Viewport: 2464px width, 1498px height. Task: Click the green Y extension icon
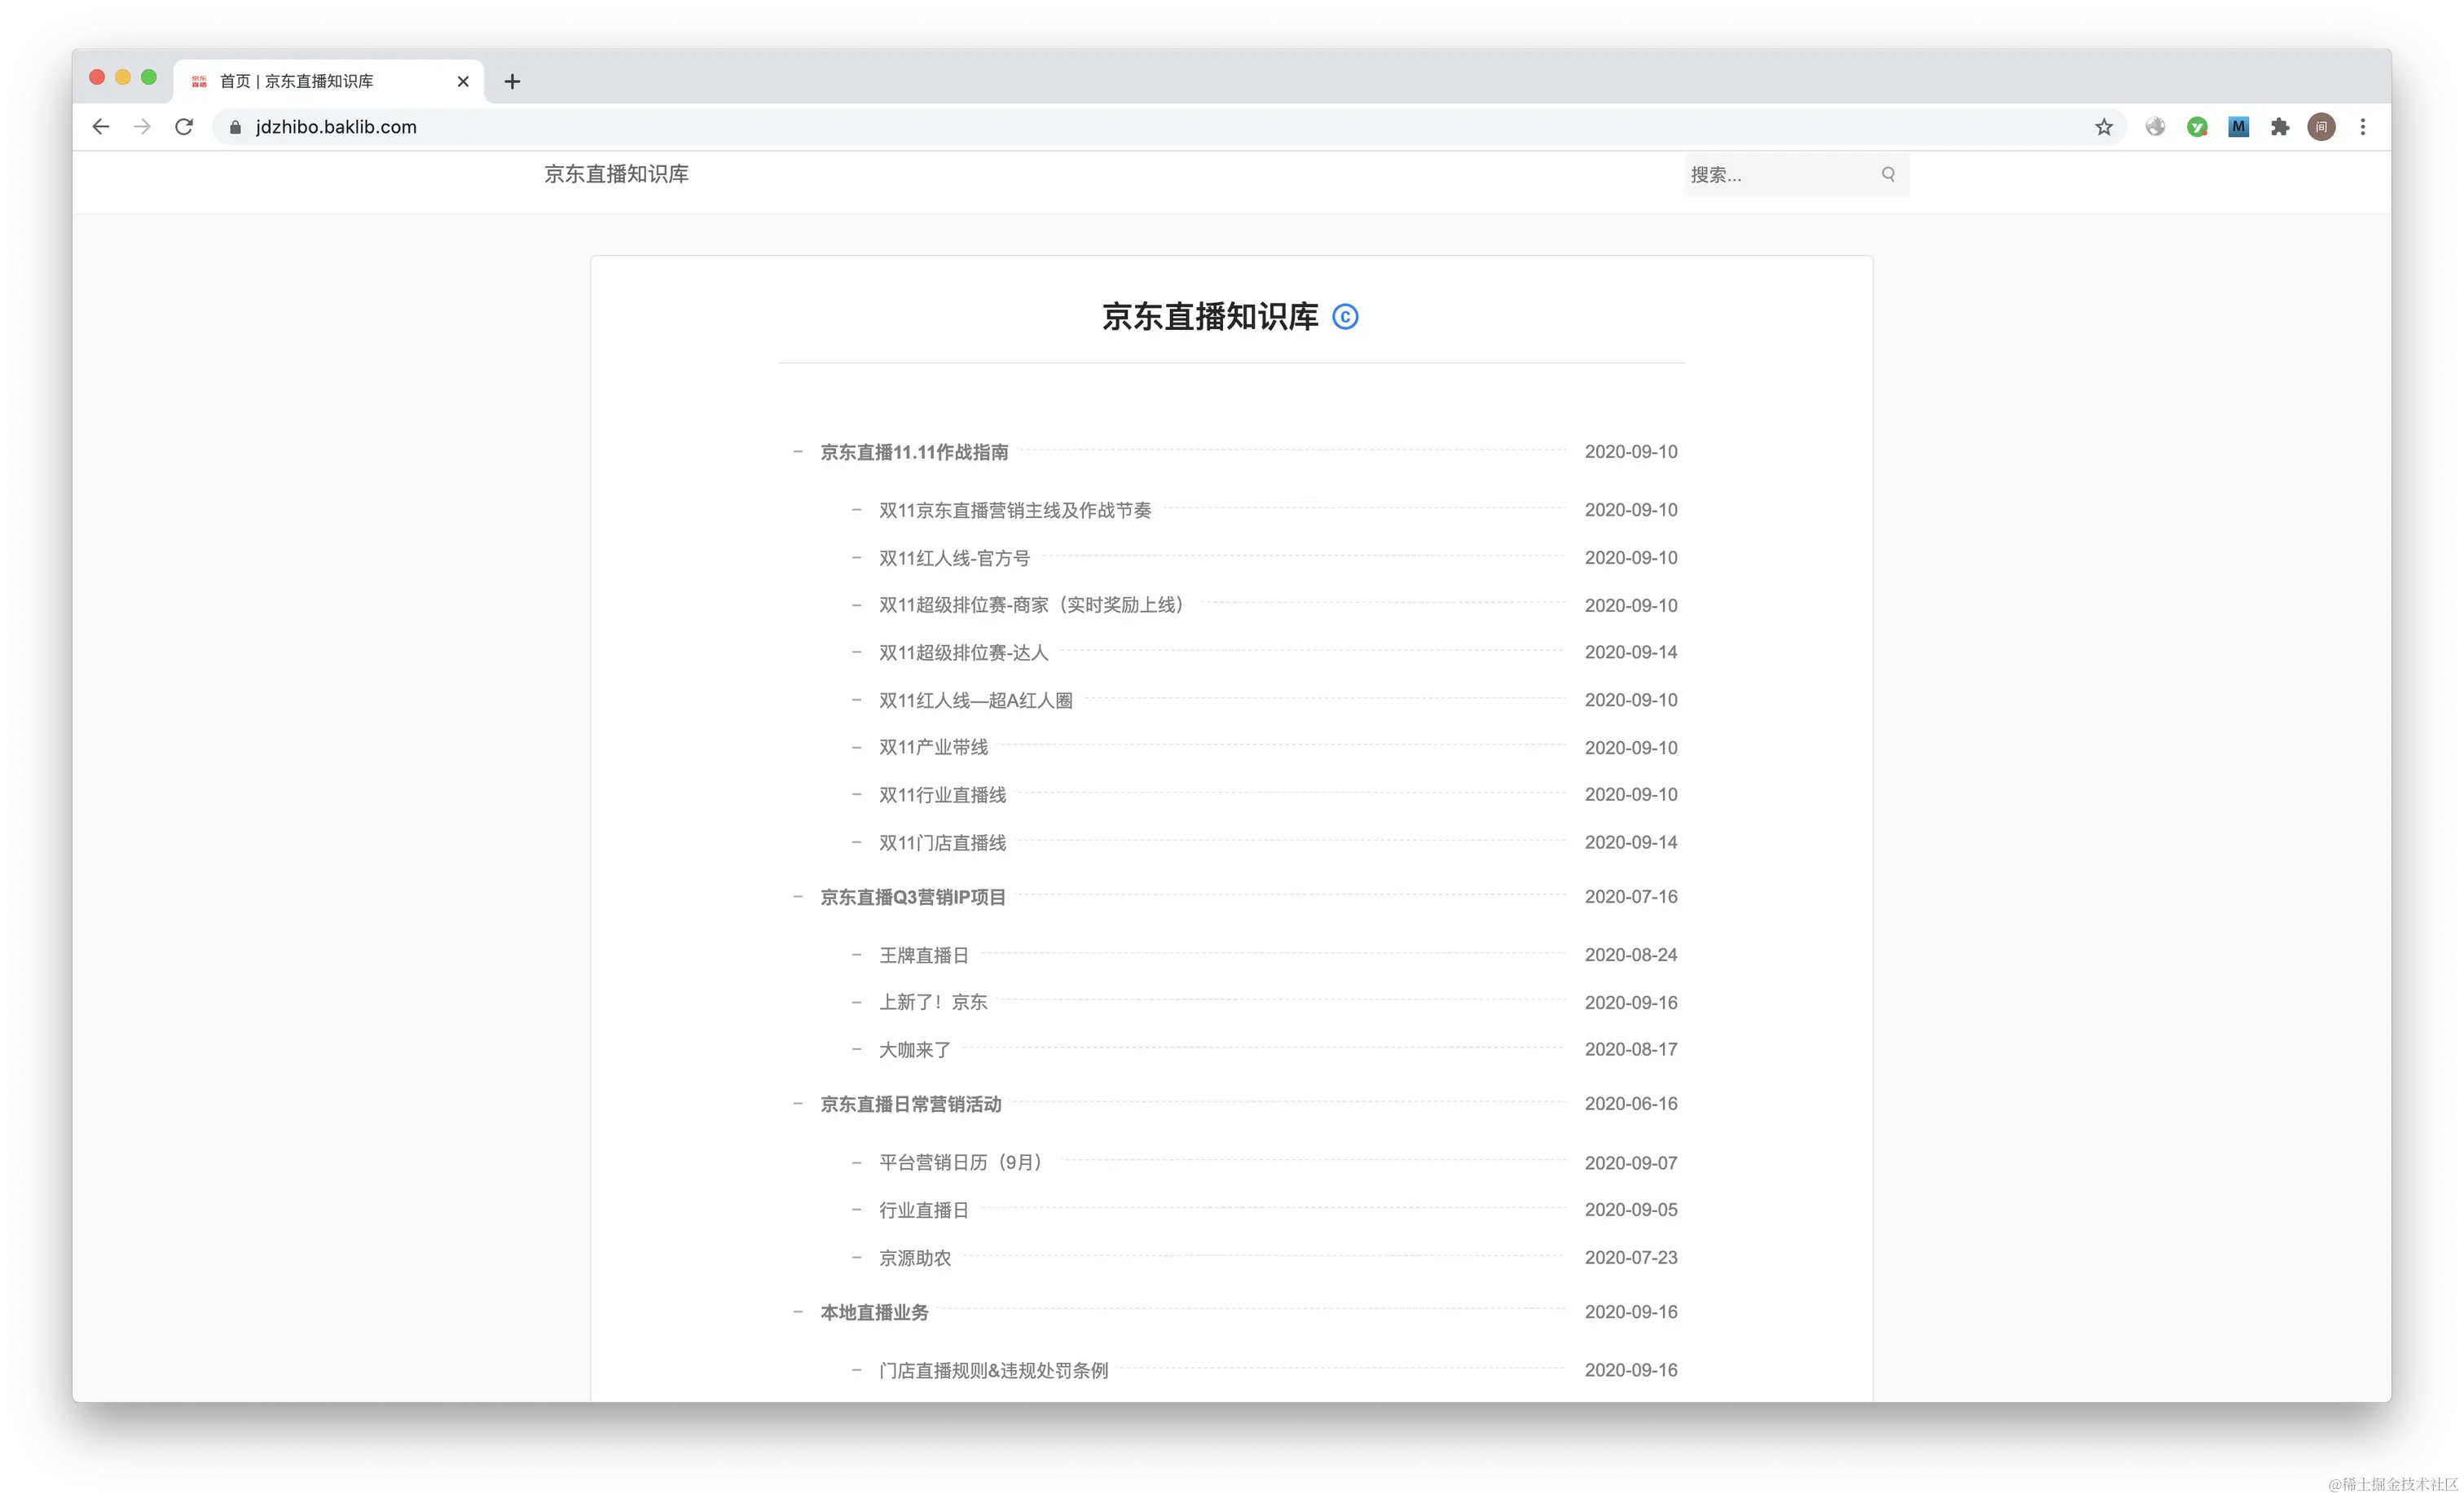[x=2197, y=127]
